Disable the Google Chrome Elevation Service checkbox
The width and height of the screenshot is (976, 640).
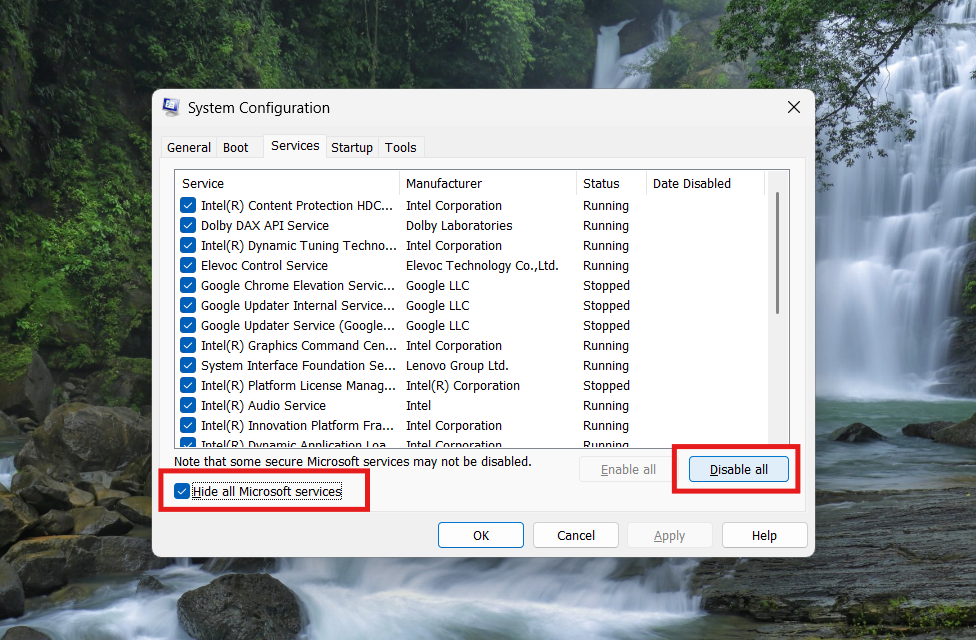point(187,285)
